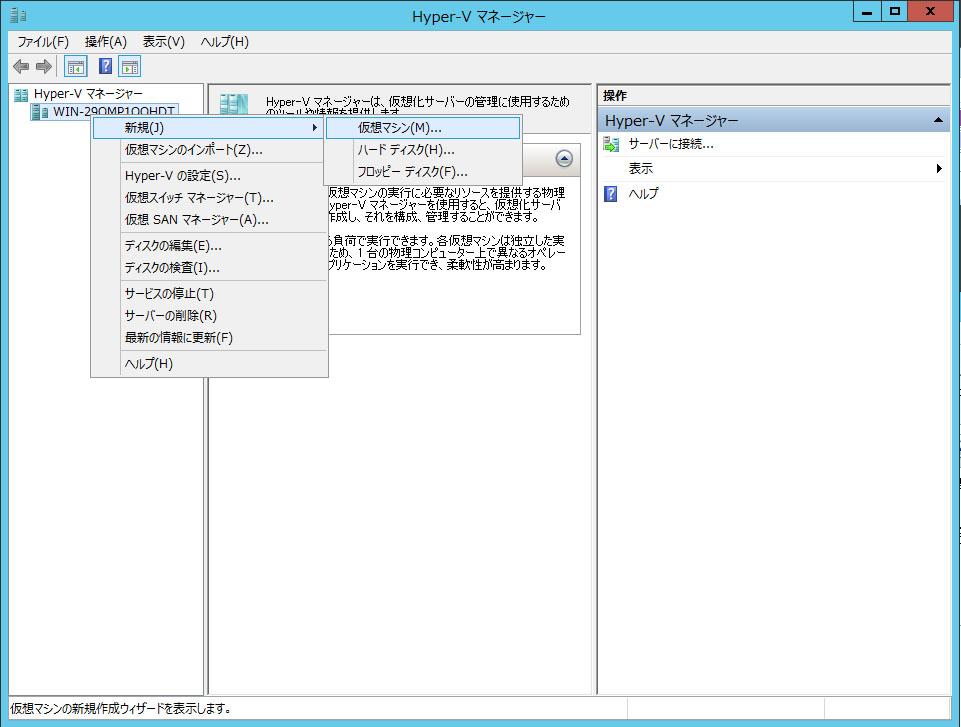
Task: Expand the 新規(J) submenu arrow
Action: pyautogui.click(x=314, y=128)
